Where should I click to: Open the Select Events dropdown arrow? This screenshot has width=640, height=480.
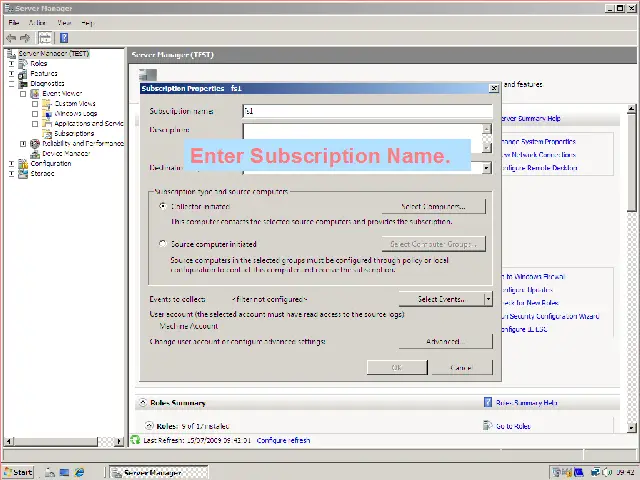point(488,299)
